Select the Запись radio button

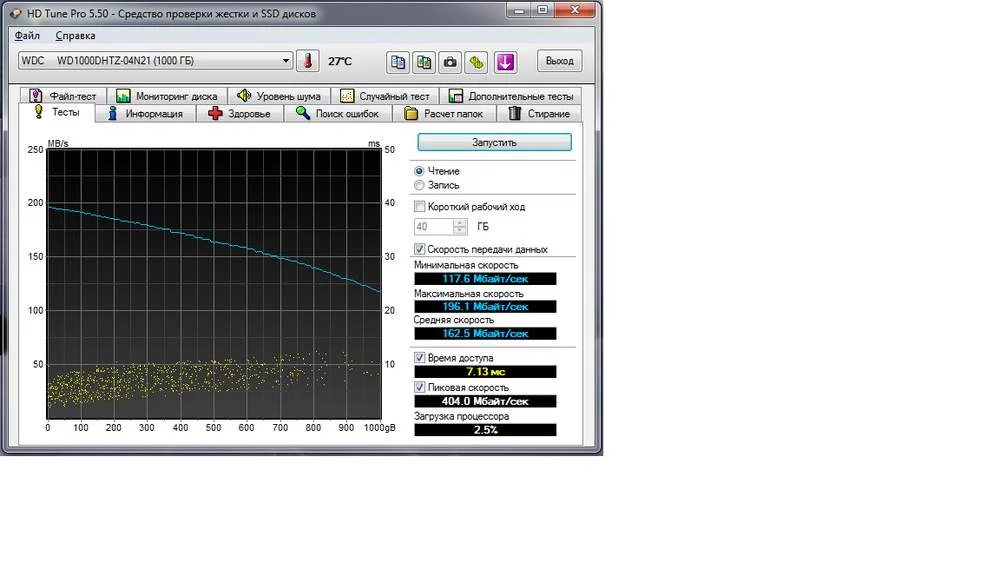click(x=419, y=185)
